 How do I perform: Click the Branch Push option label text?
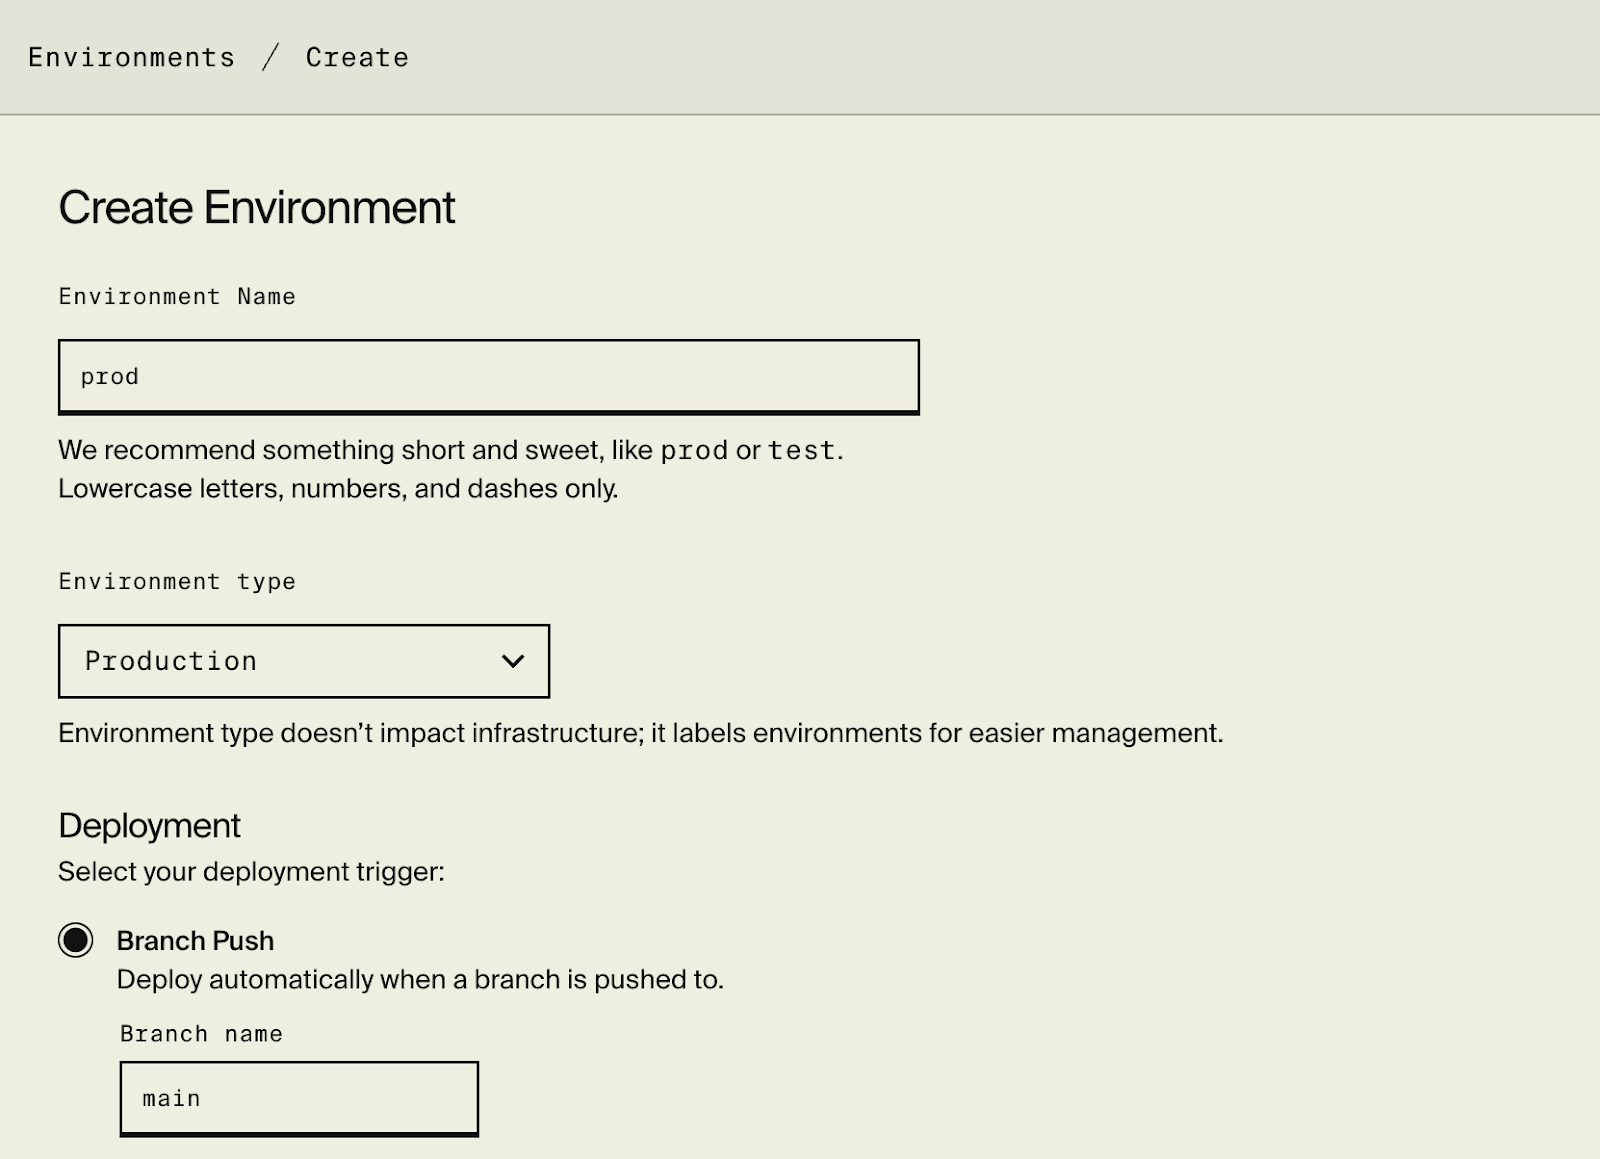click(x=196, y=940)
